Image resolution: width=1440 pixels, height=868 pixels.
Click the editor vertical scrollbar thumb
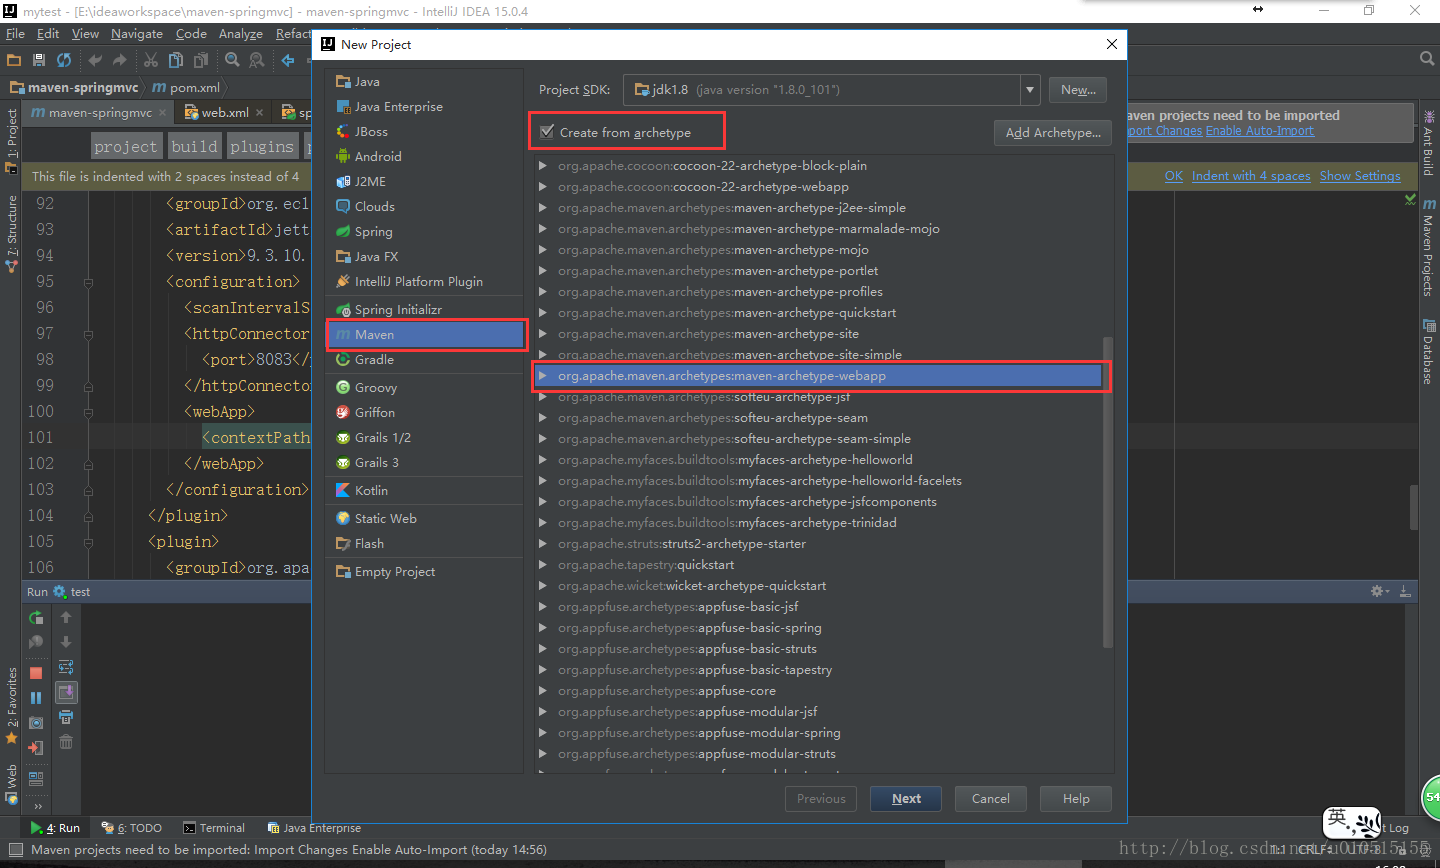click(x=1414, y=507)
